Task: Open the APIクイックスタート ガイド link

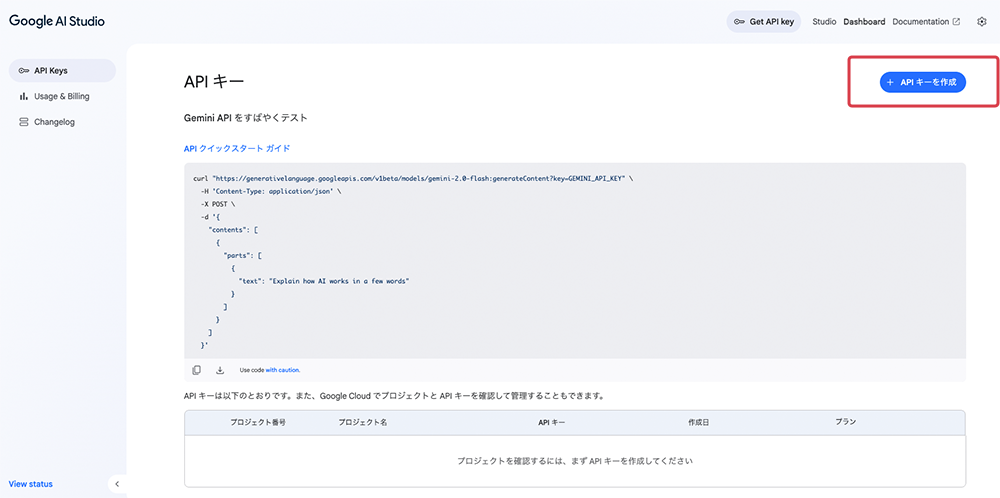Action: tap(237, 149)
